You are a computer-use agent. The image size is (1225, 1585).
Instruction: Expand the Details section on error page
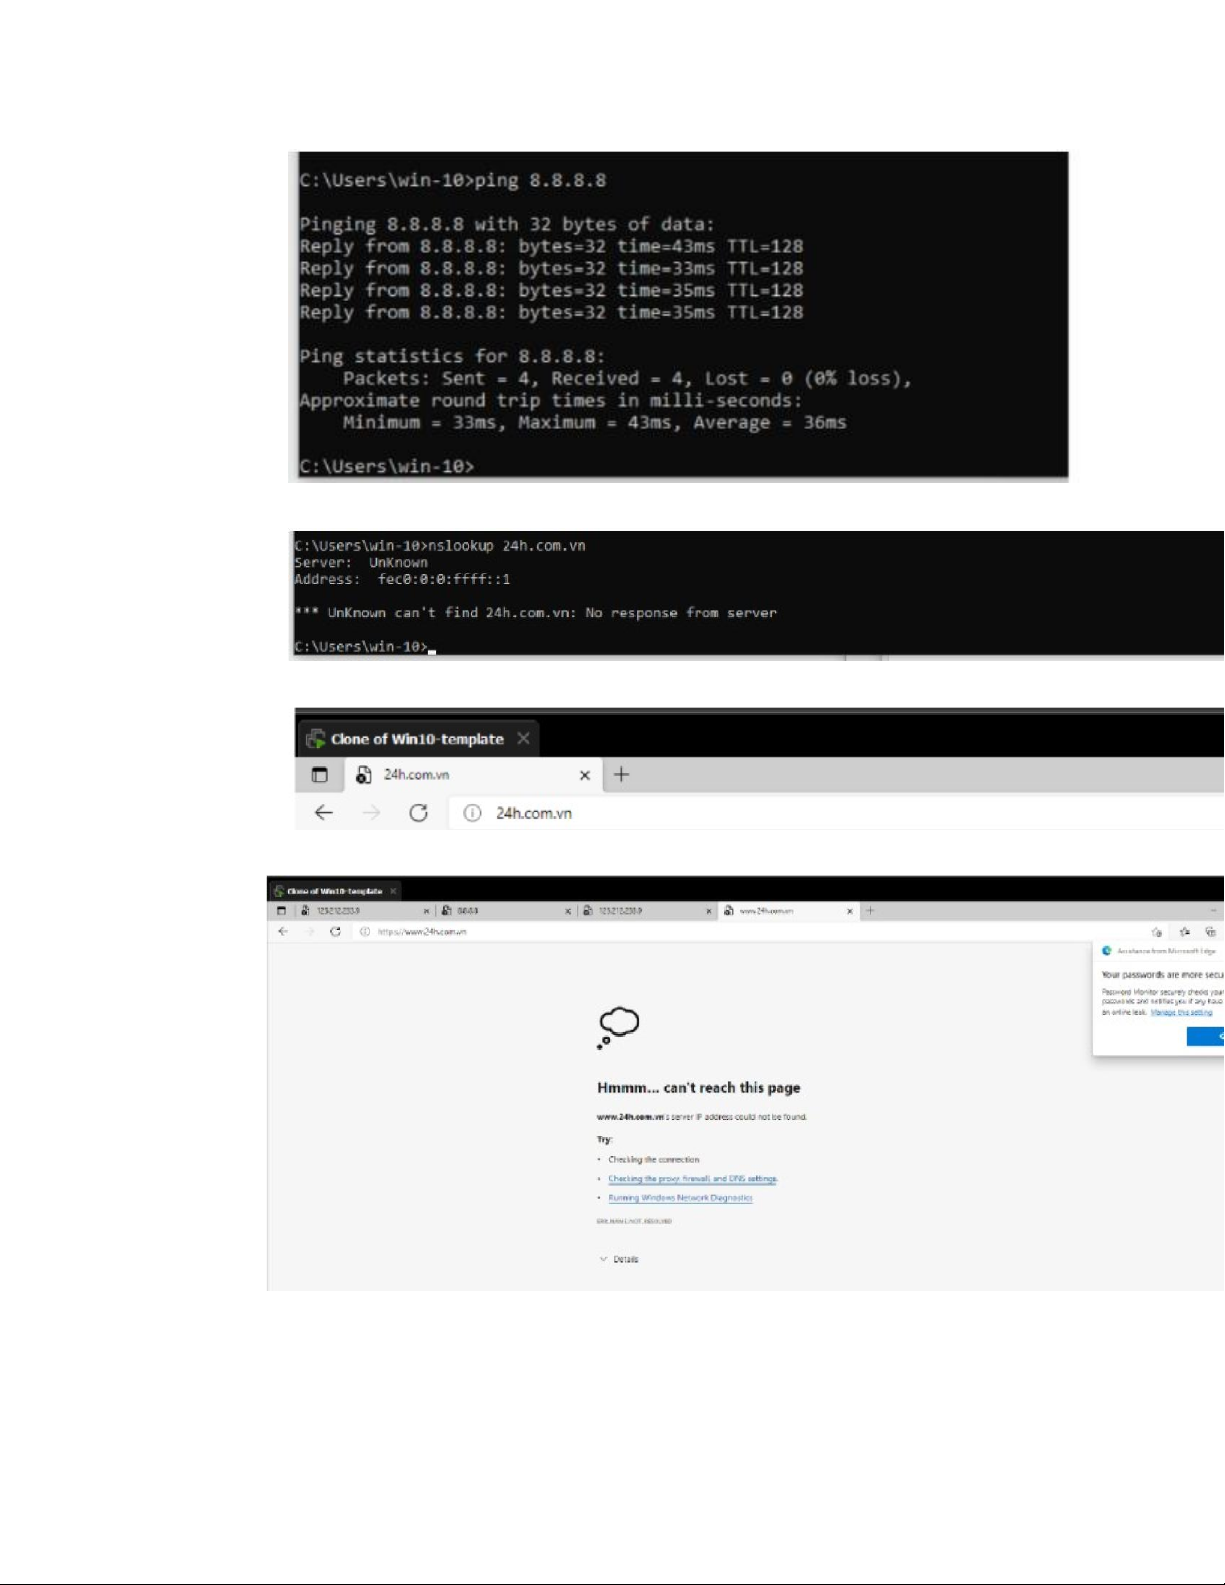[x=620, y=1259]
